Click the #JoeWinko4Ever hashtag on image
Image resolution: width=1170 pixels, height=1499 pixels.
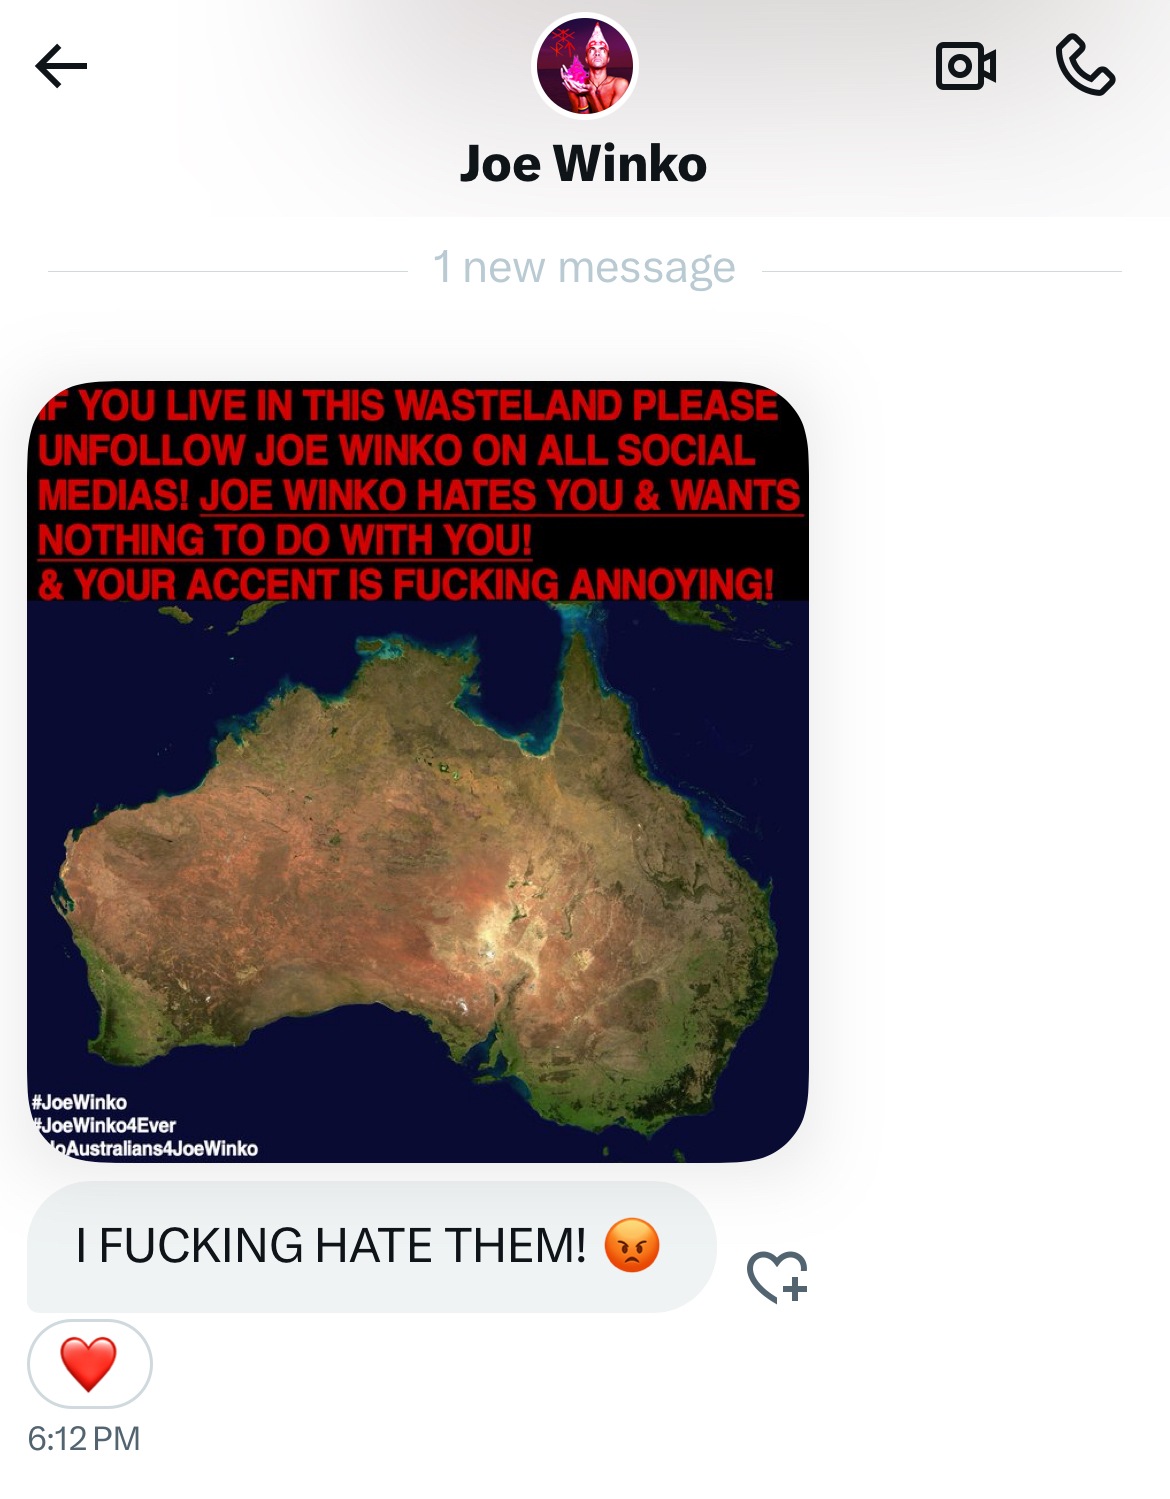pos(104,1125)
